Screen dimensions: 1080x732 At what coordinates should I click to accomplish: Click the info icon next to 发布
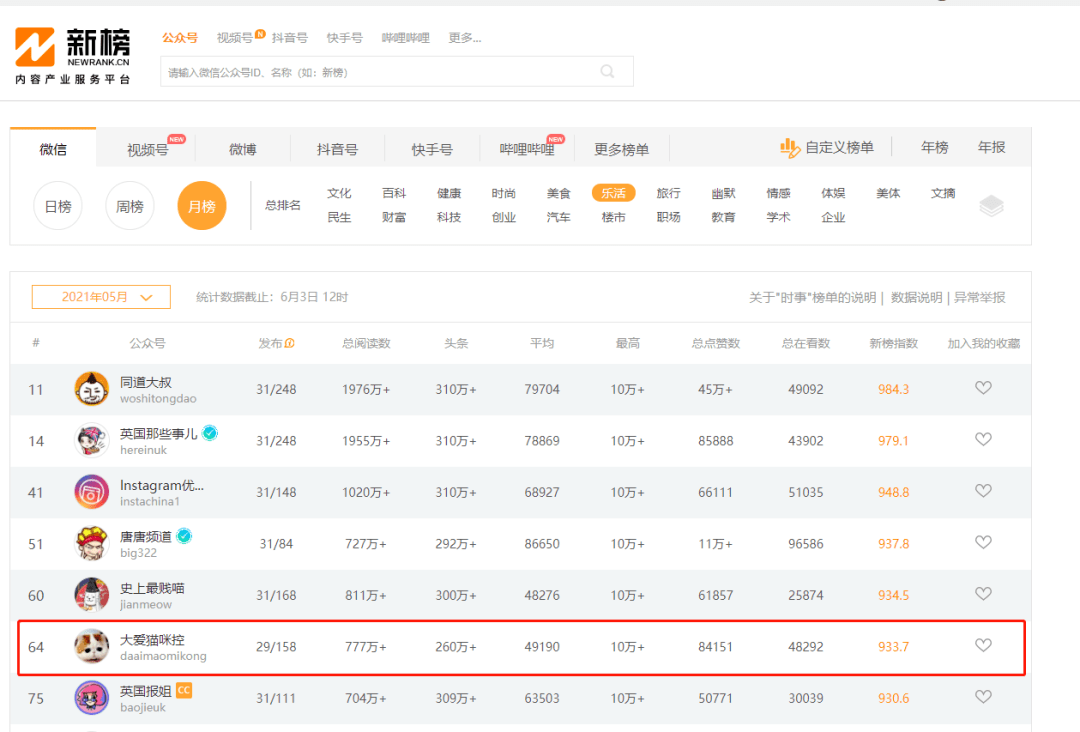[x=290, y=343]
